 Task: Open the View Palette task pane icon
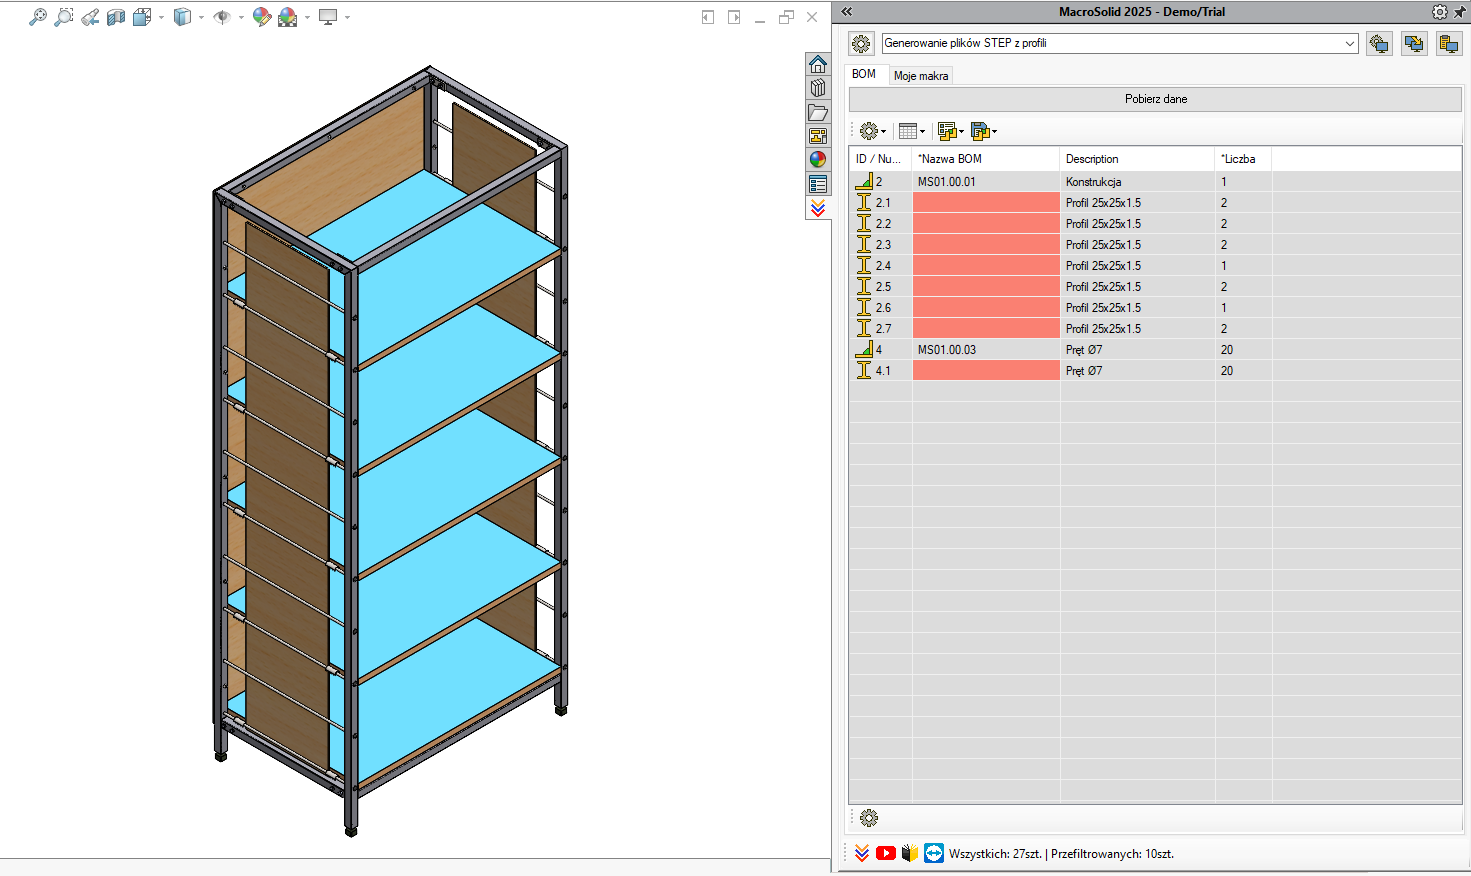pyautogui.click(x=818, y=136)
